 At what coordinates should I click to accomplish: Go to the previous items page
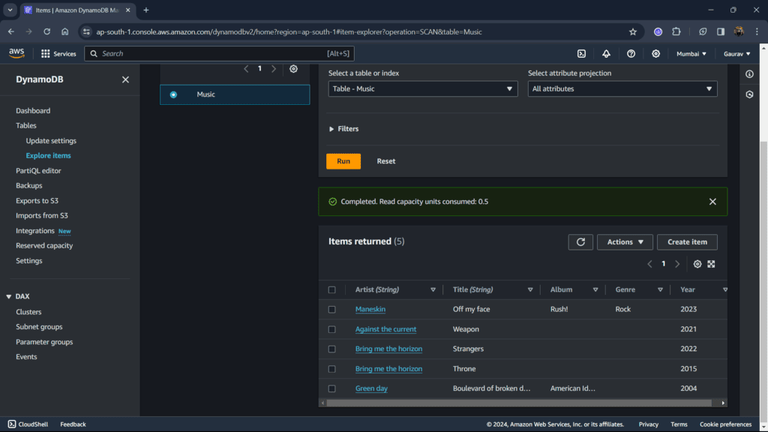coord(650,264)
